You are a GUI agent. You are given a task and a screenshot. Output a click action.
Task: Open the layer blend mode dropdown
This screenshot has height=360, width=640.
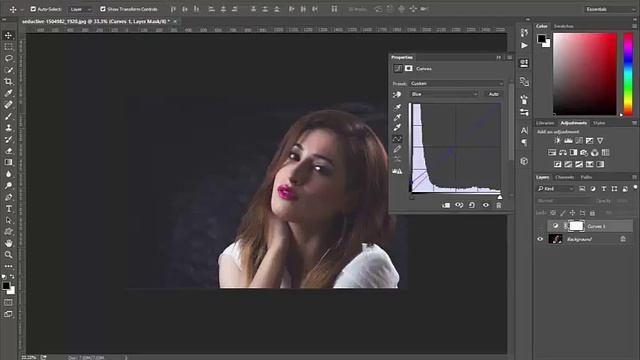[564, 201]
